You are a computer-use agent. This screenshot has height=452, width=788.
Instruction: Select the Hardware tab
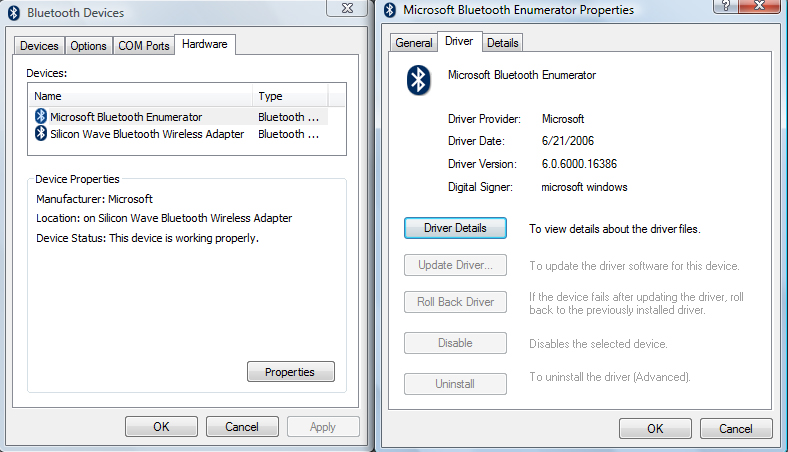[x=205, y=44]
